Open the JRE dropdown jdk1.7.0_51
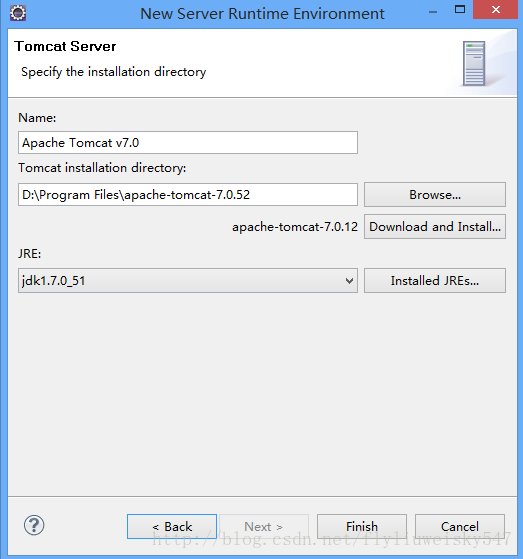 [x=188, y=281]
